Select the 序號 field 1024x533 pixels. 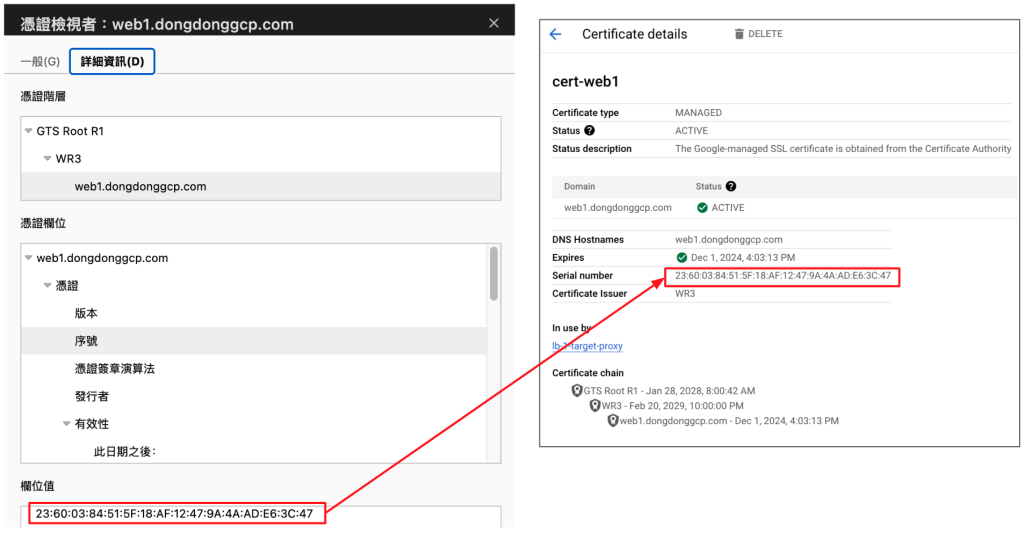(254, 341)
